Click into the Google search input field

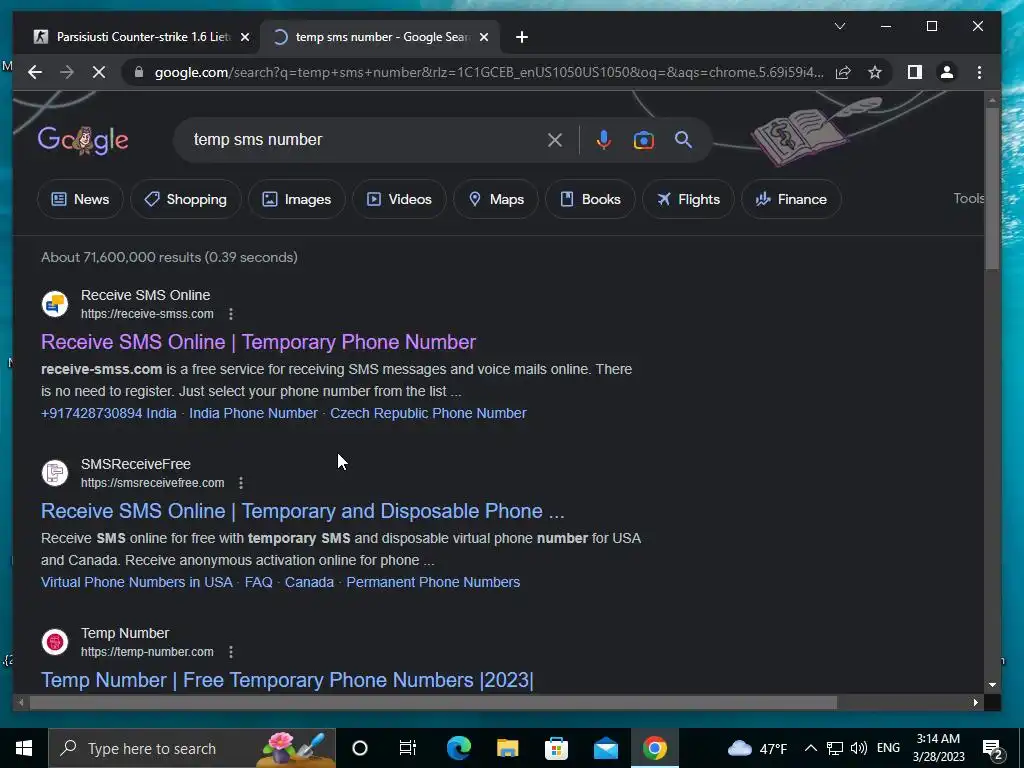click(366, 140)
